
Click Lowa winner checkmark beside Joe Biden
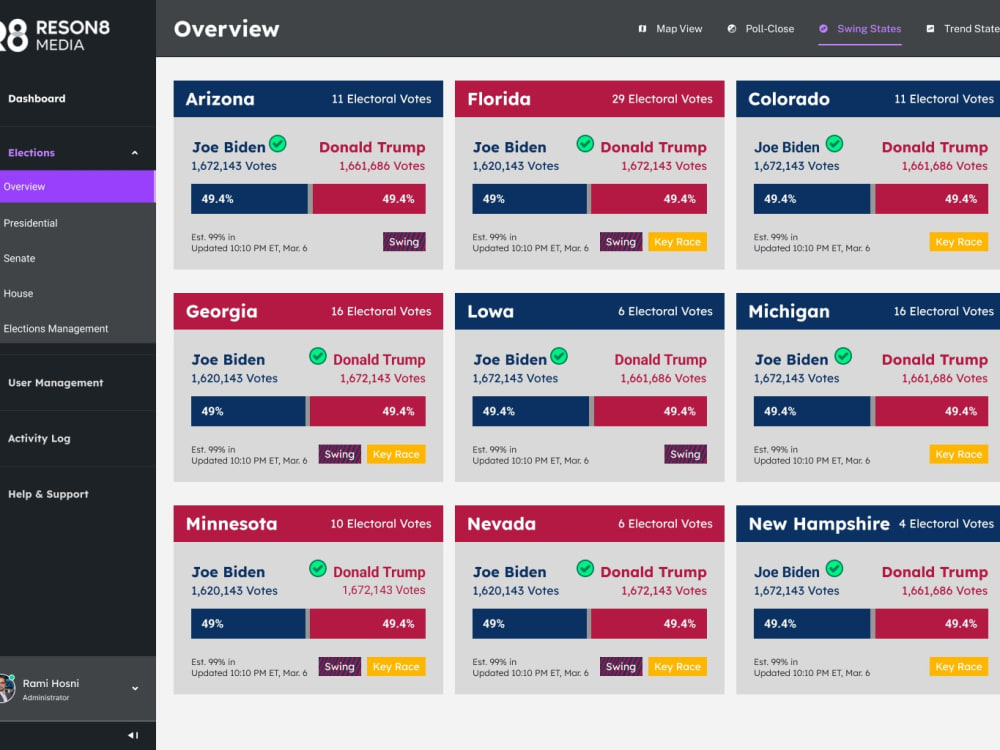tap(559, 356)
